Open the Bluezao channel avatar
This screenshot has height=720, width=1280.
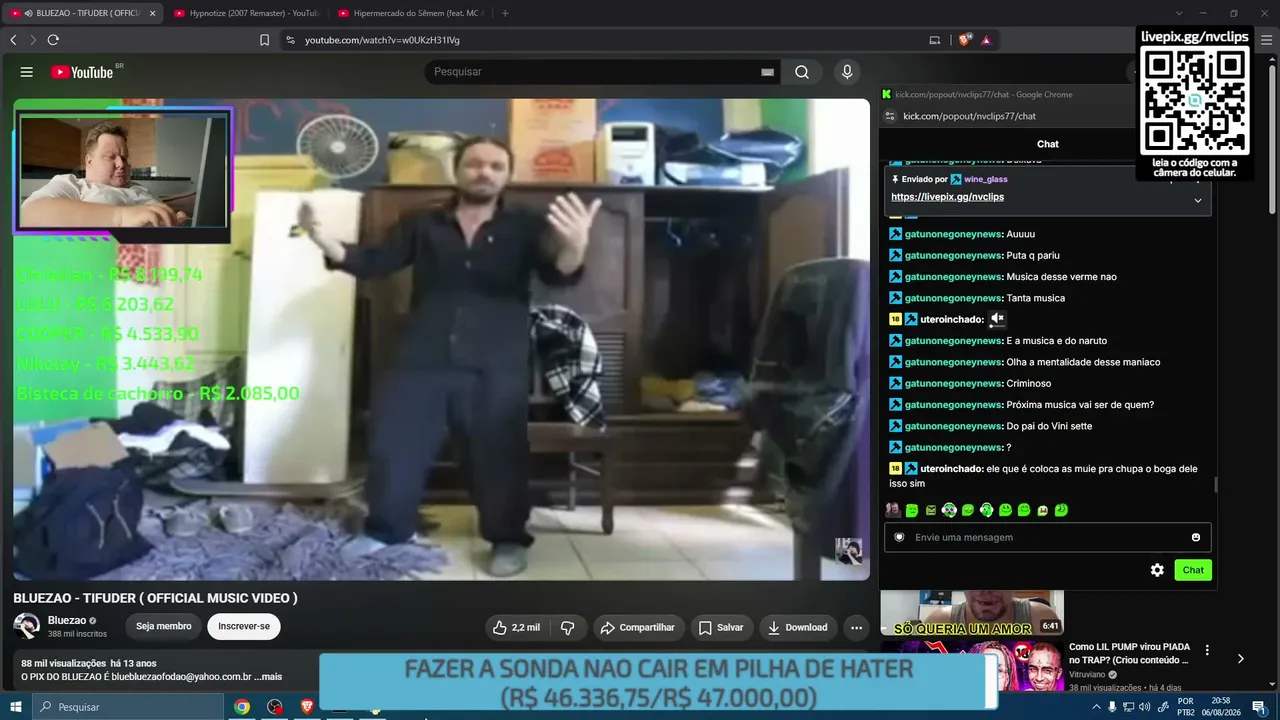pyautogui.click(x=27, y=627)
